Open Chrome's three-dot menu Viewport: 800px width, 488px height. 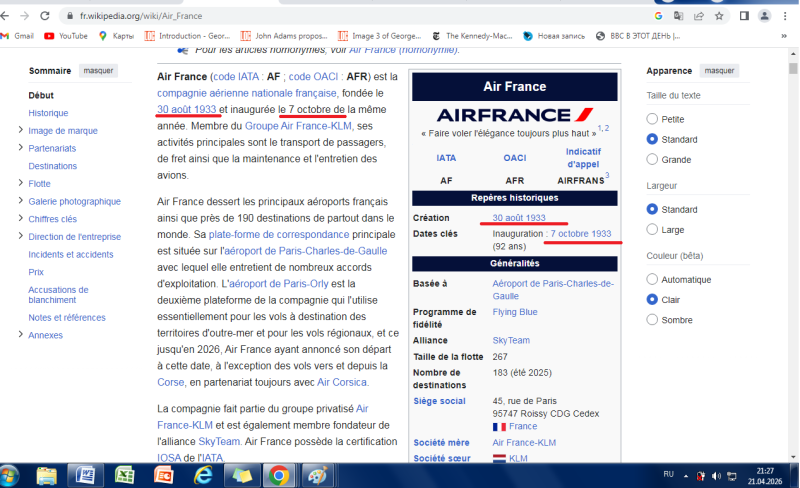[x=787, y=16]
